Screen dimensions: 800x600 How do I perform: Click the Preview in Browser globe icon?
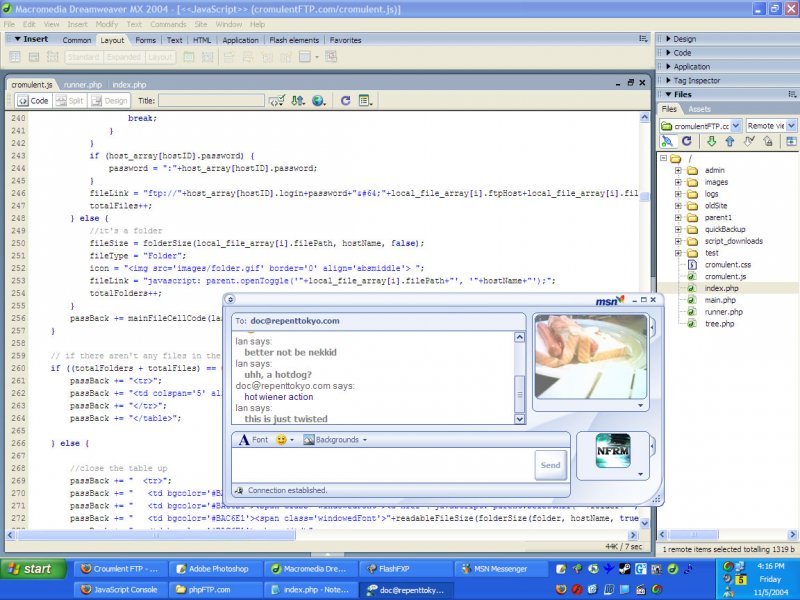pyautogui.click(x=319, y=101)
